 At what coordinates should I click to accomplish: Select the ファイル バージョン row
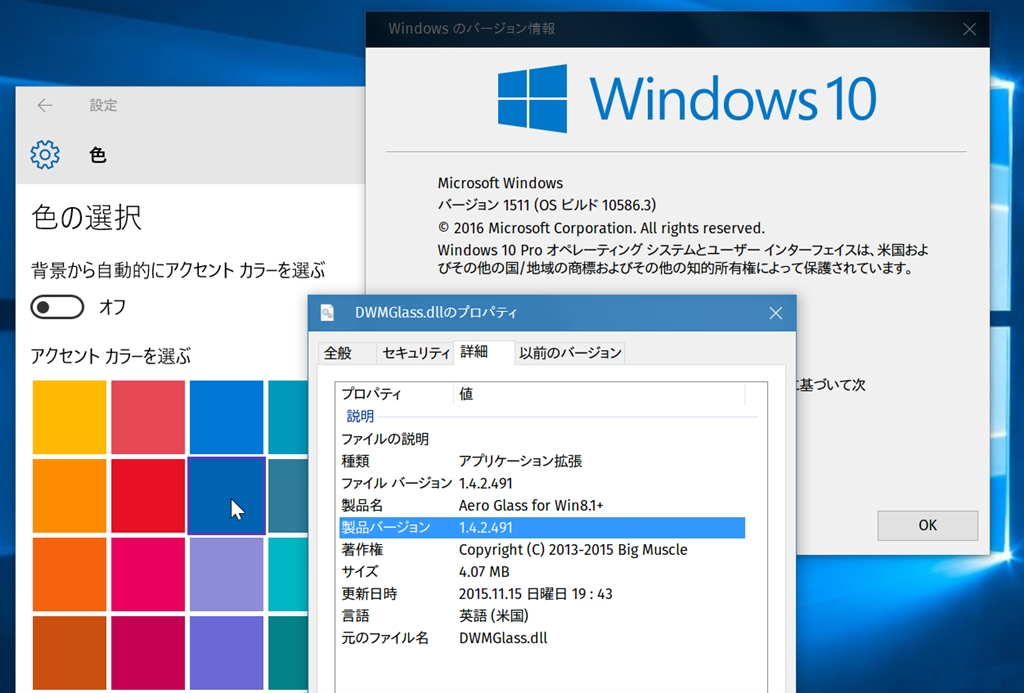[x=542, y=483]
